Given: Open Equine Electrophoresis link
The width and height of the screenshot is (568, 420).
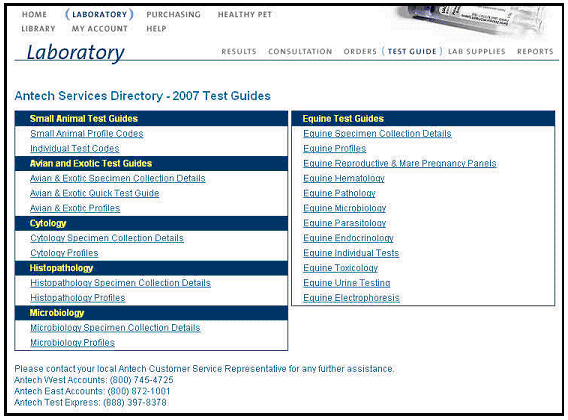Looking at the screenshot, I should 351,298.
